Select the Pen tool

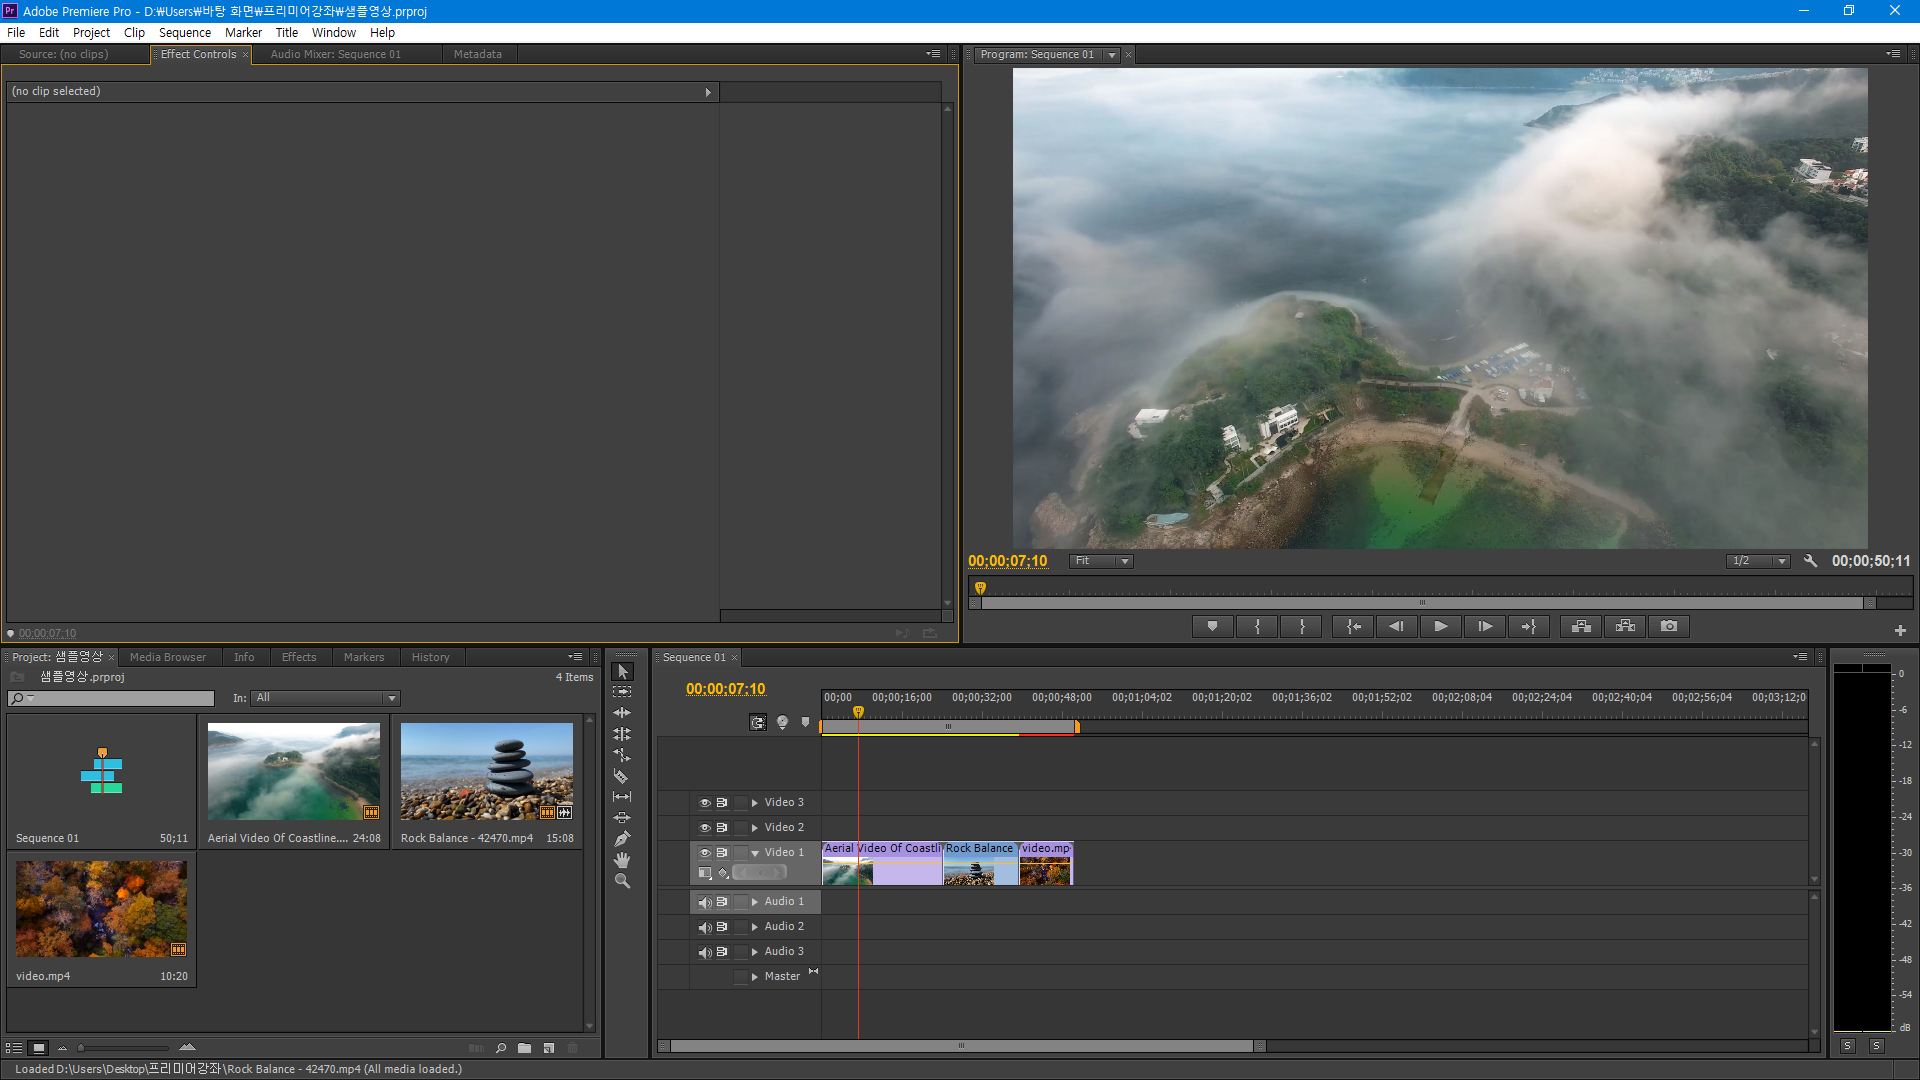(x=622, y=839)
